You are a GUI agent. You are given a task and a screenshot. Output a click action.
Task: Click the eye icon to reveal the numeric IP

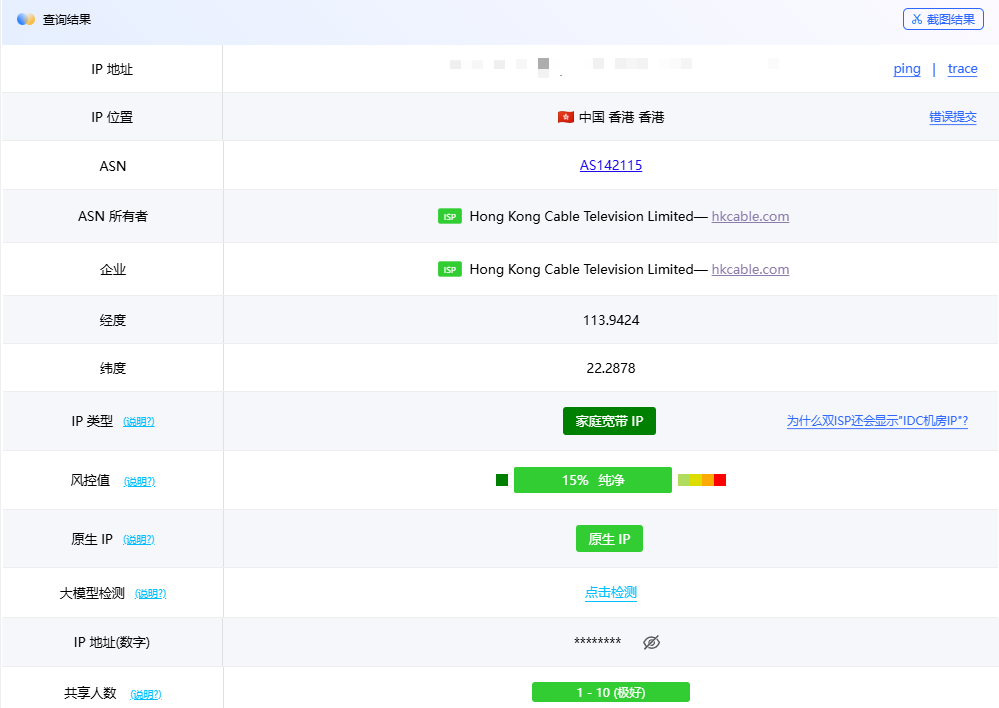[x=651, y=643]
